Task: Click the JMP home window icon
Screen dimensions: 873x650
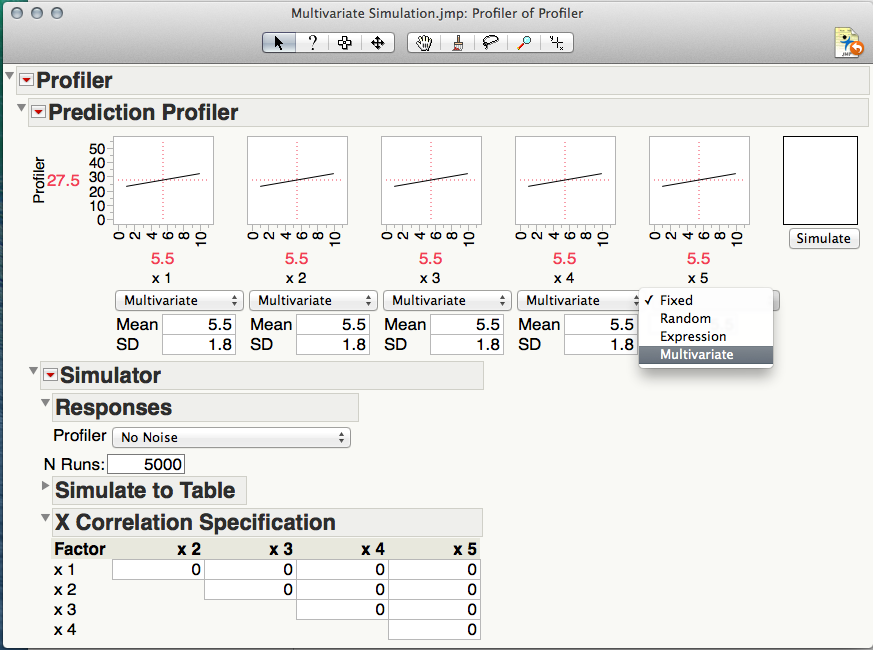Action: pos(849,43)
